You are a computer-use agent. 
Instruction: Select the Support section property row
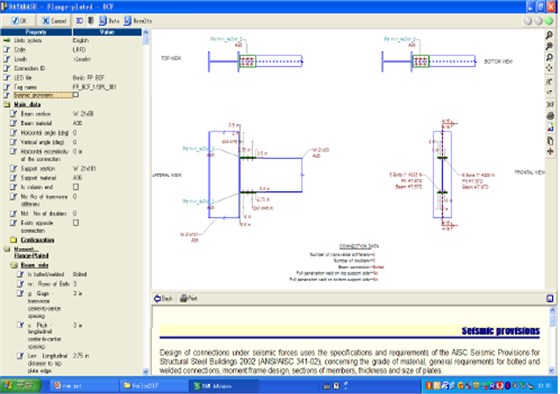point(71,168)
